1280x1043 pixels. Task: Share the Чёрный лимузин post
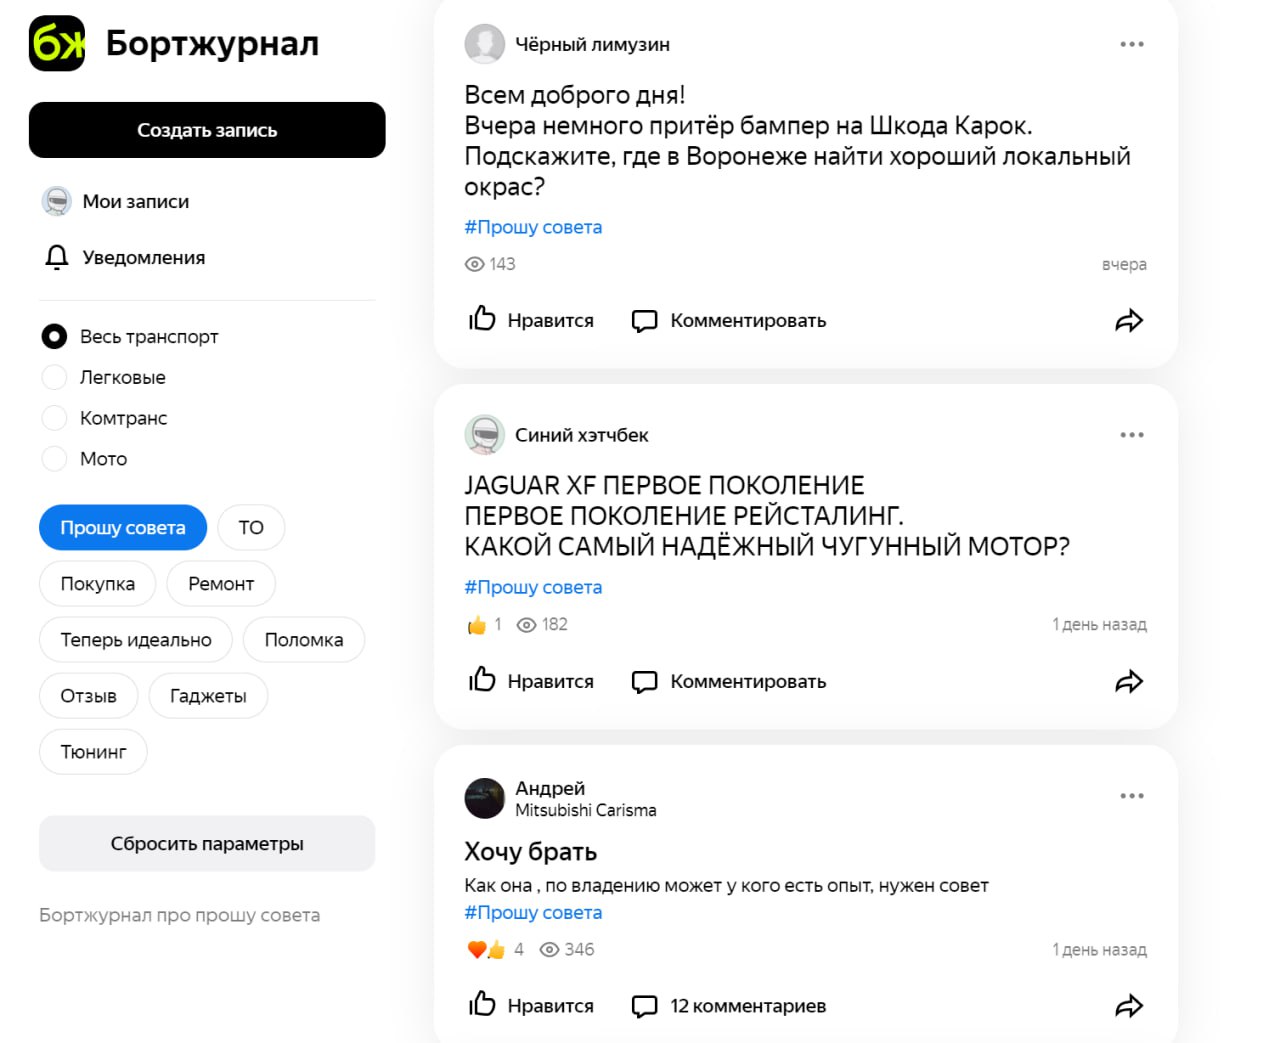pos(1129,321)
